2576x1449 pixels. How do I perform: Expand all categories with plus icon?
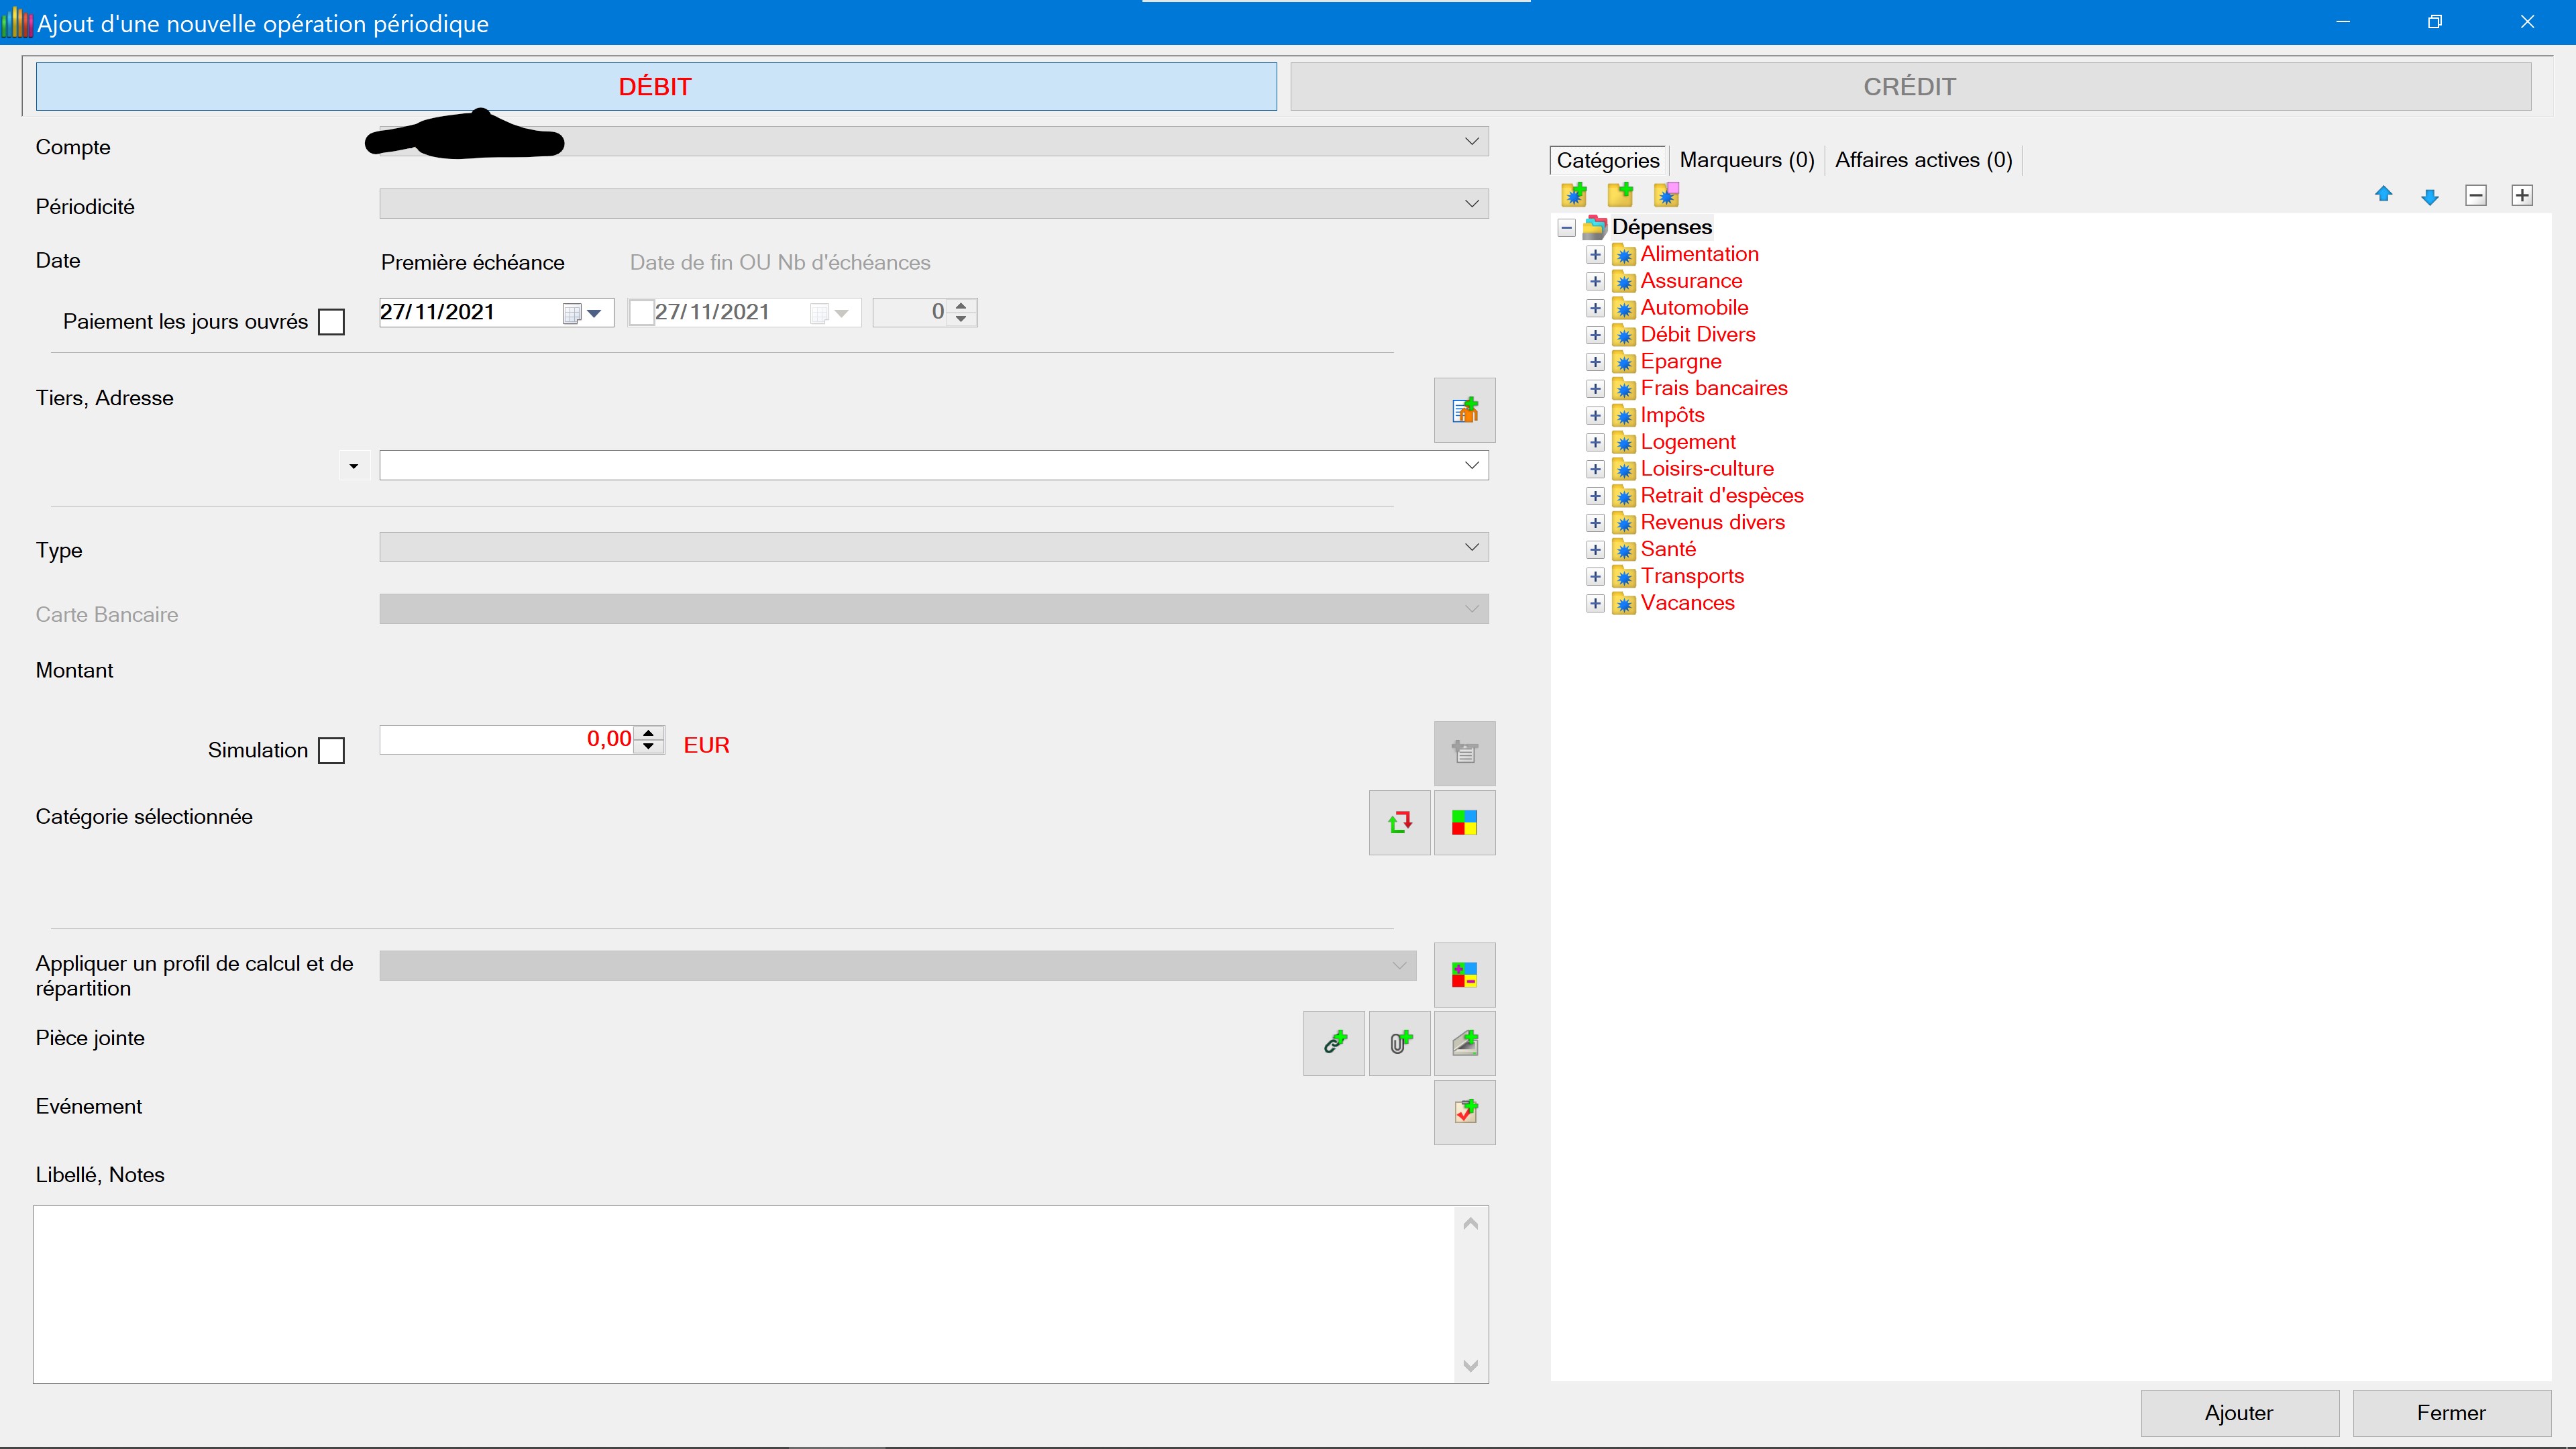click(x=2522, y=195)
